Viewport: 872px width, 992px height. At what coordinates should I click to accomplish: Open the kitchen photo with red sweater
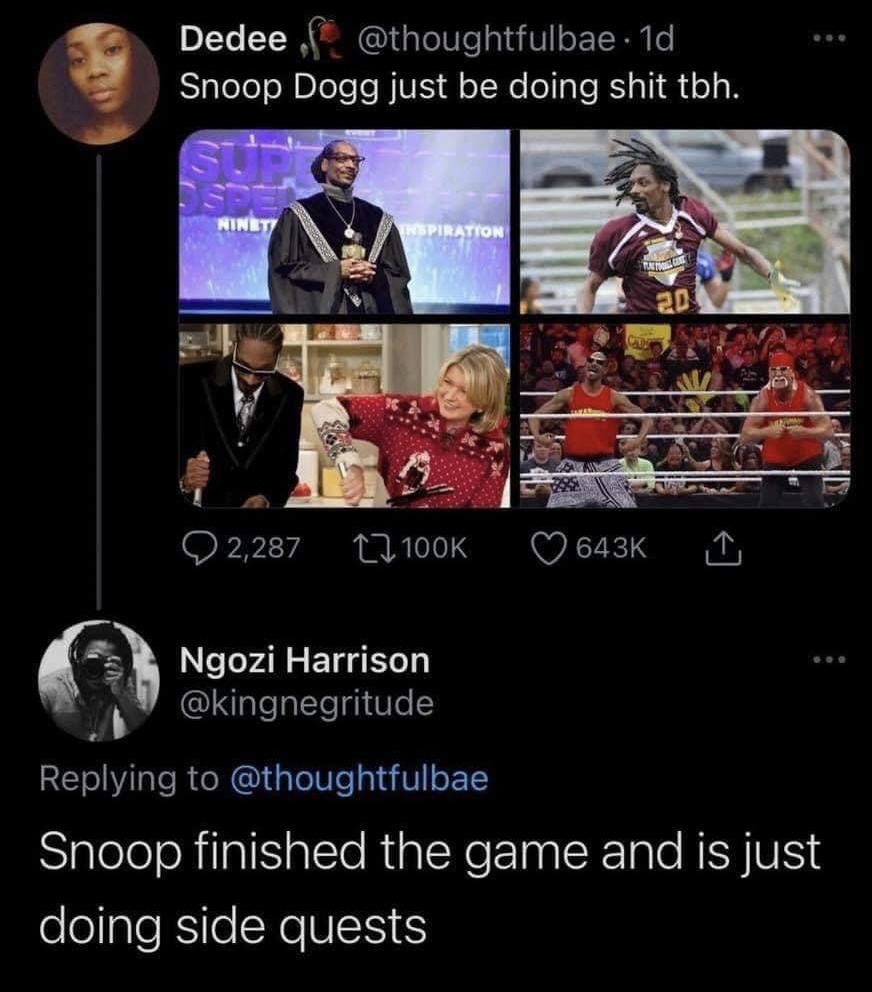pos(344,416)
